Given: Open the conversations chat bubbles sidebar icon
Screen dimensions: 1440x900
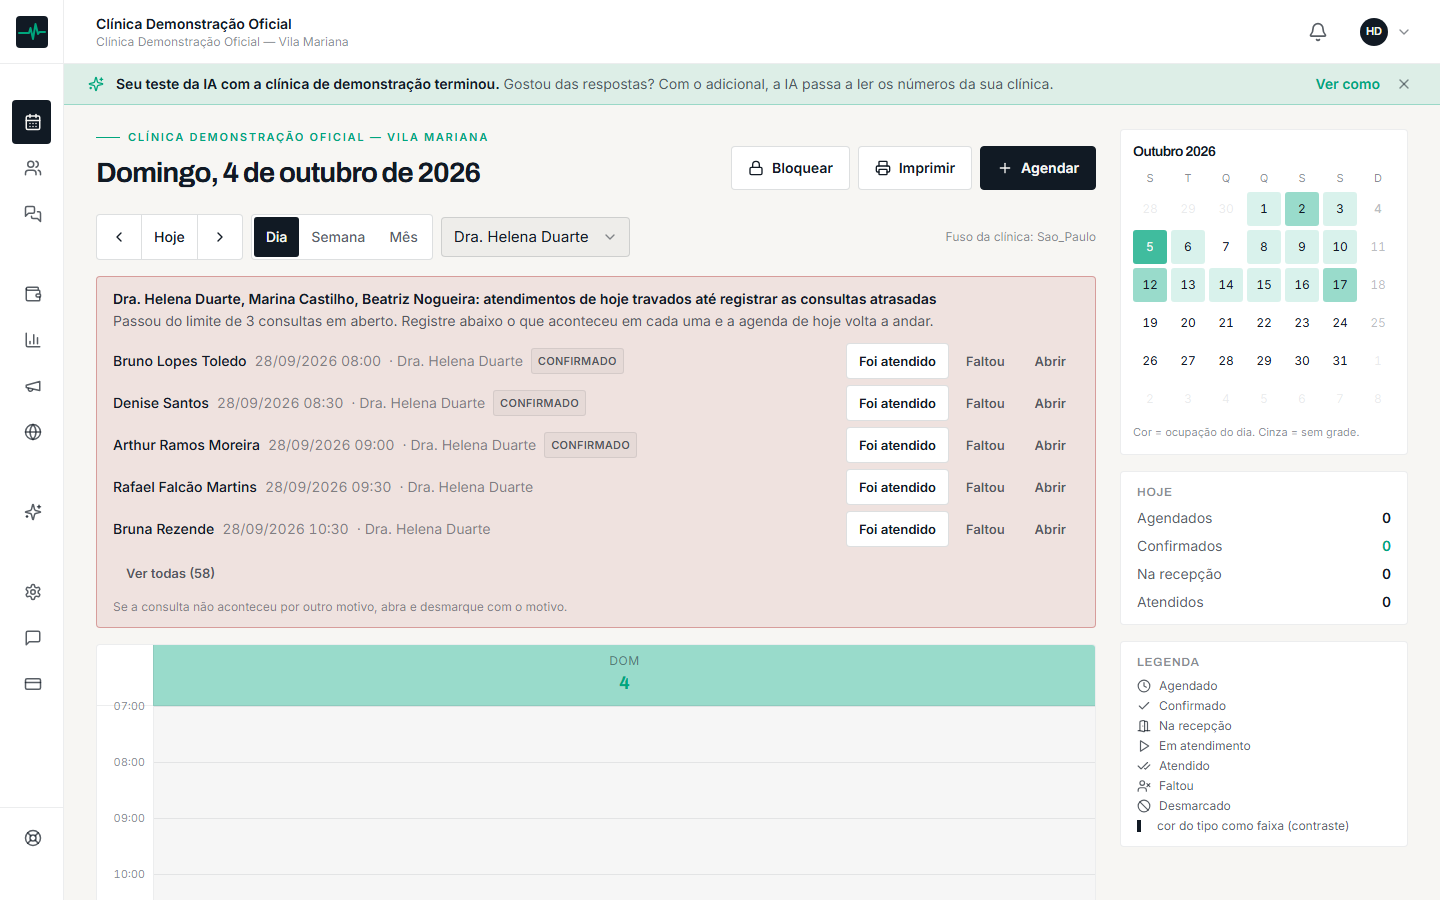Looking at the screenshot, I should coord(33,214).
